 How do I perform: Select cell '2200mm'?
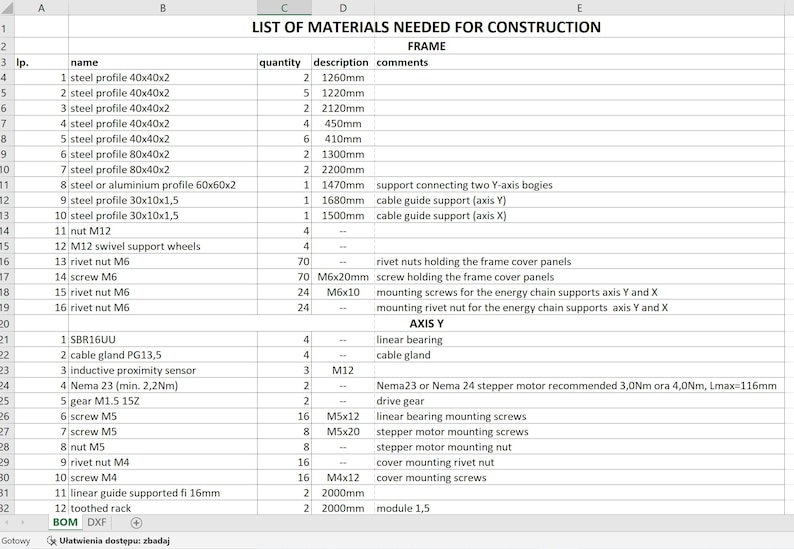(343, 170)
